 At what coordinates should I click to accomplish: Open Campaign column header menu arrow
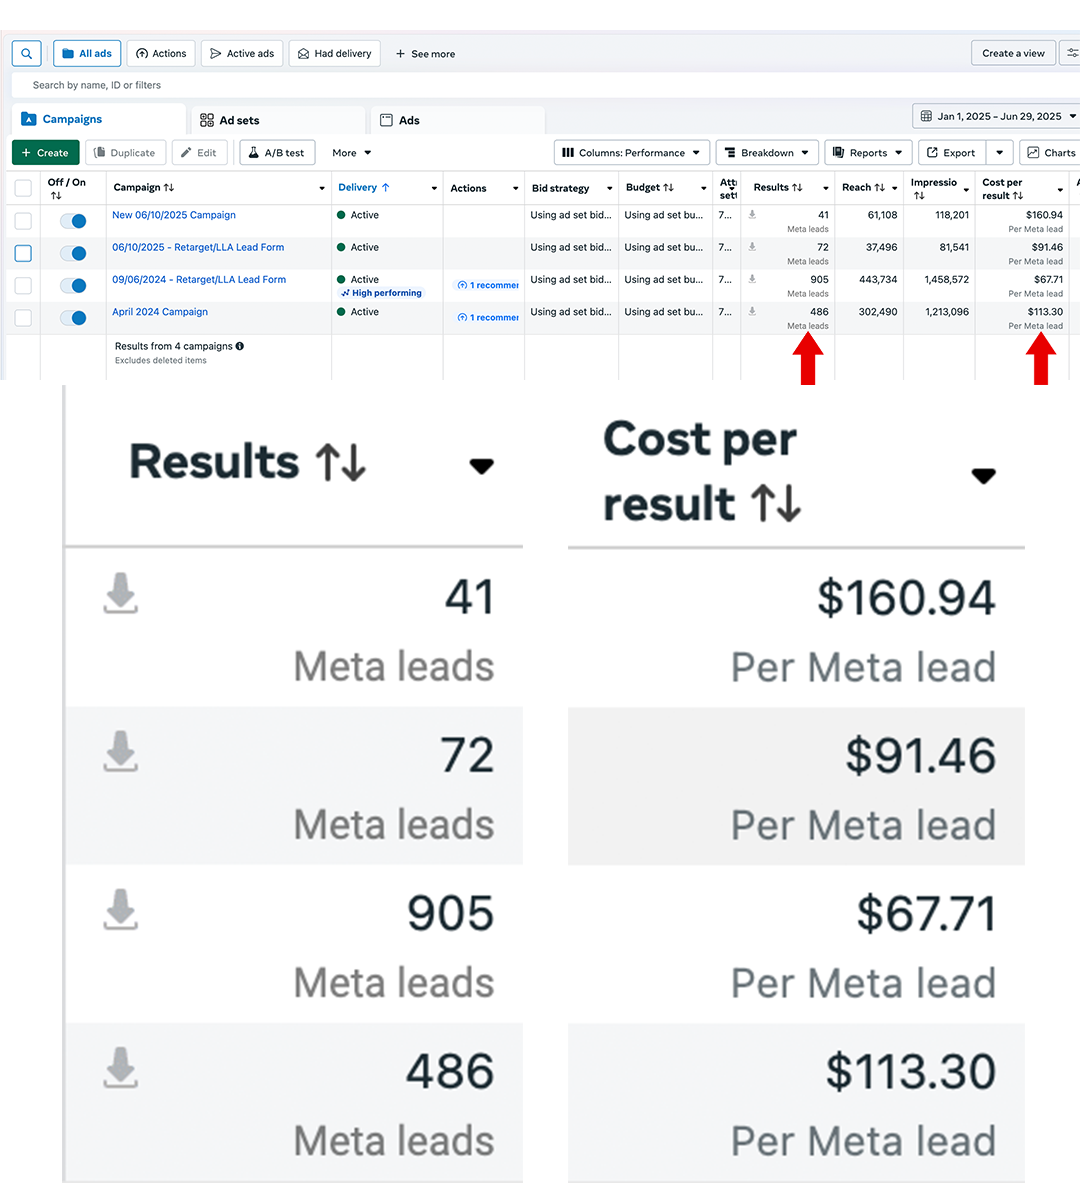point(321,188)
